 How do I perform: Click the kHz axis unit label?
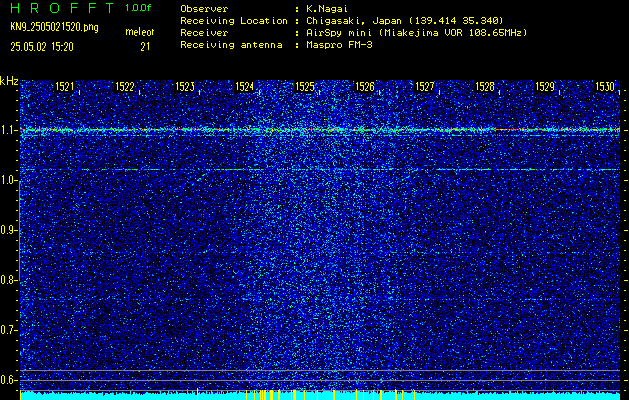[9, 81]
